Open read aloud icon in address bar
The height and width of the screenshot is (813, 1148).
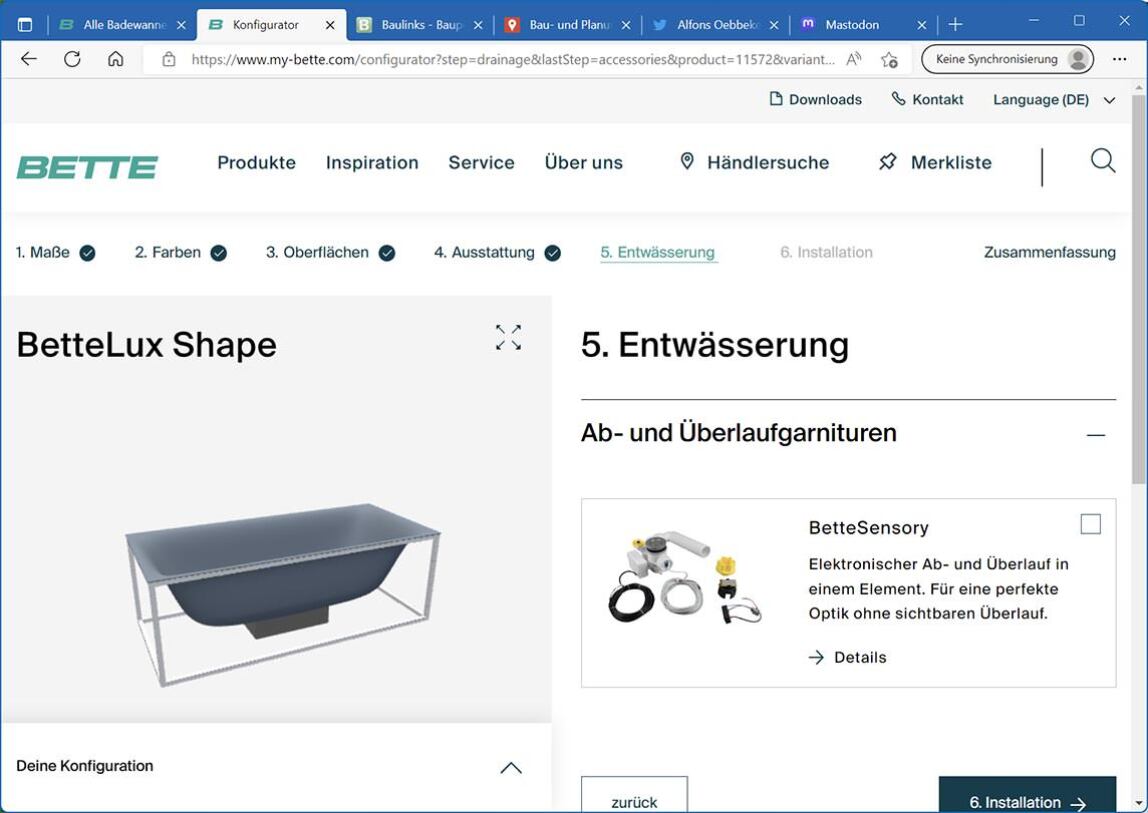point(853,59)
